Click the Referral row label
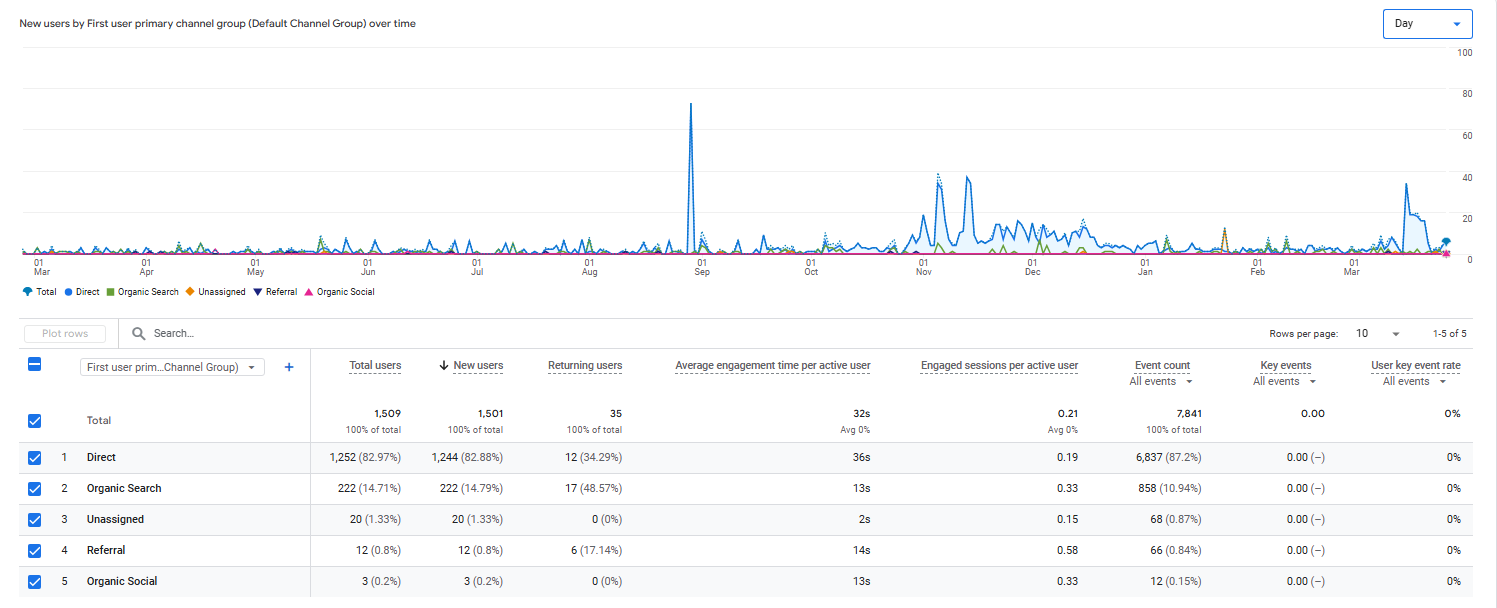The image size is (1497, 608). (x=106, y=550)
